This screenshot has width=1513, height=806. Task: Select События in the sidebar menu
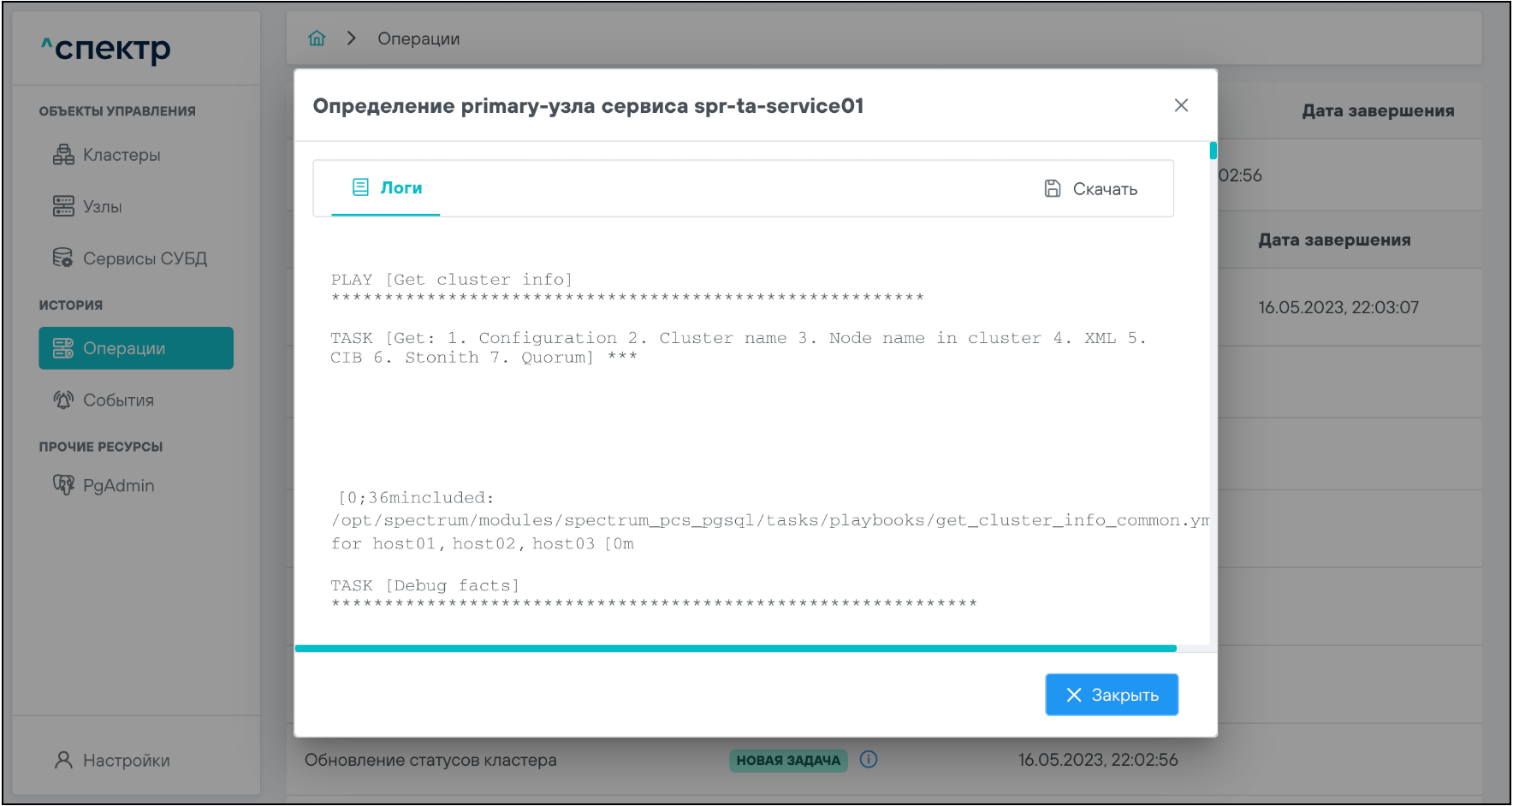click(x=119, y=400)
